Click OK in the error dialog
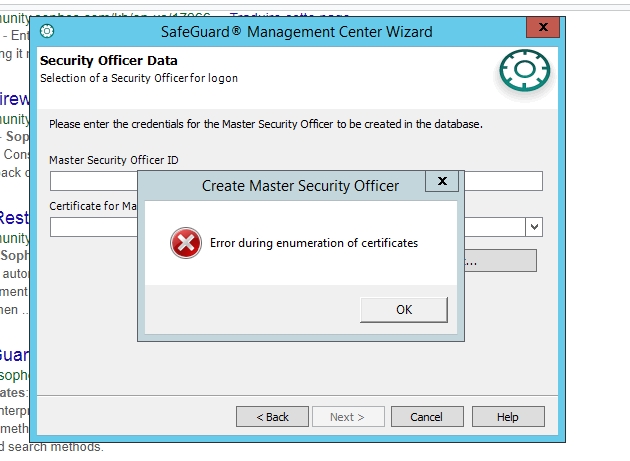630x461 pixels. [404, 309]
